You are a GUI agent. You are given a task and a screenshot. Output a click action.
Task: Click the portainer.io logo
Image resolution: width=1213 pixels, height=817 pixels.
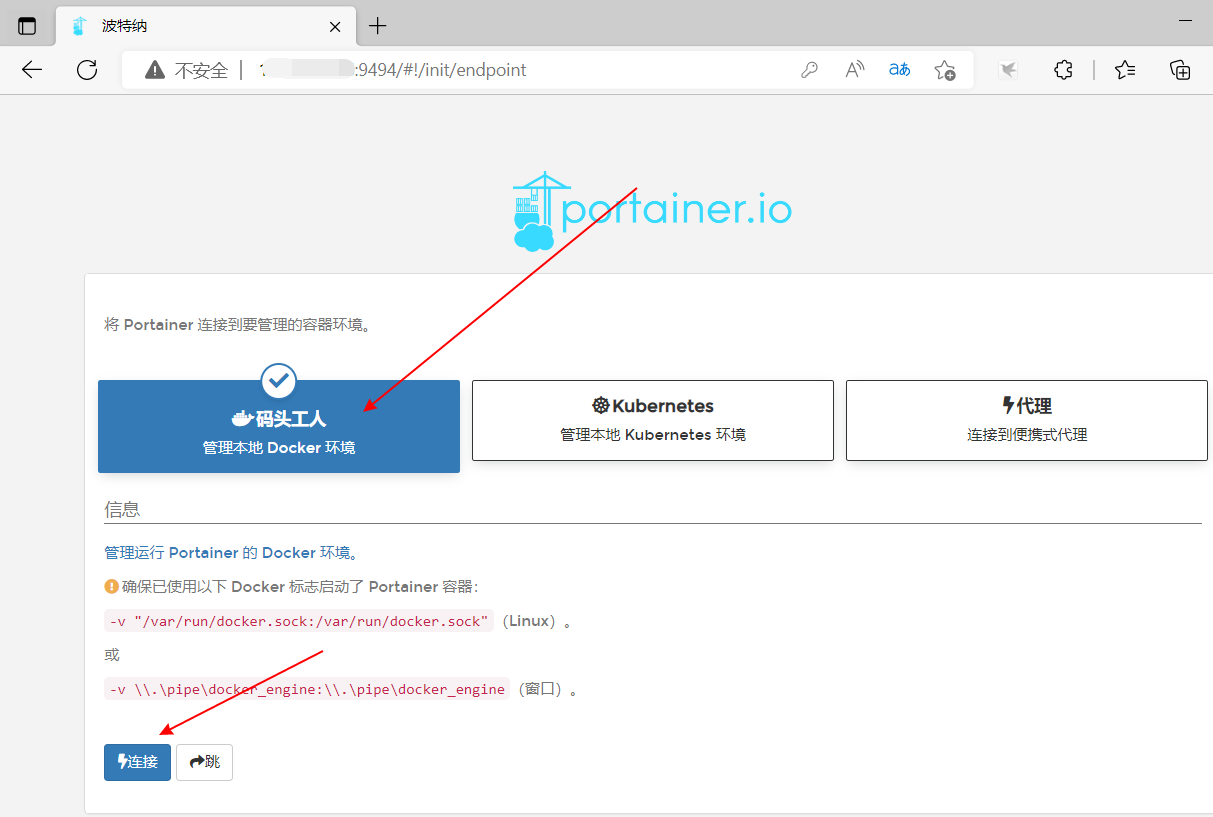point(652,210)
